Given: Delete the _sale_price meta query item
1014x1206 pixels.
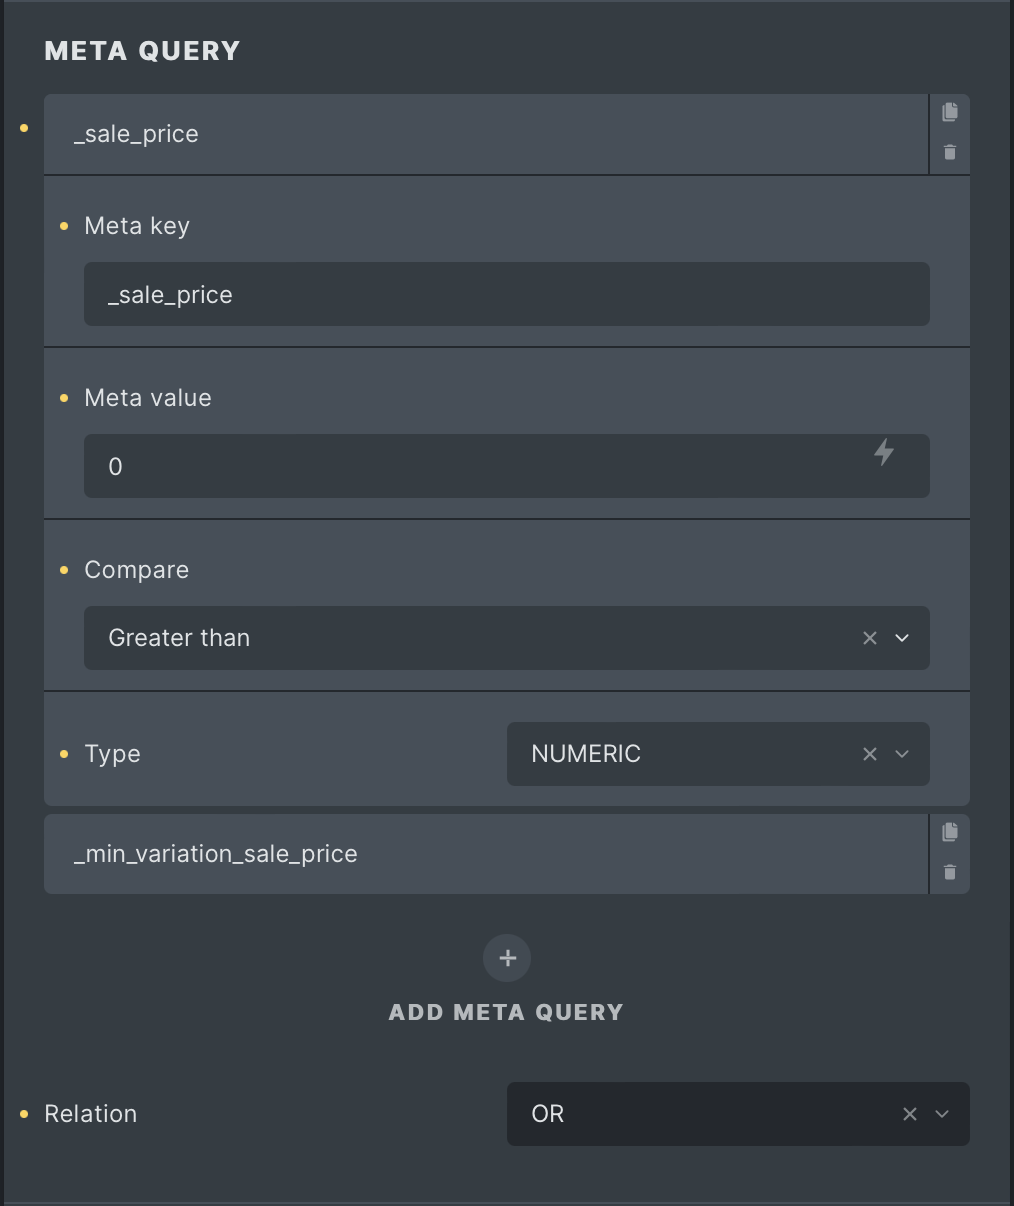Looking at the screenshot, I should [x=949, y=153].
